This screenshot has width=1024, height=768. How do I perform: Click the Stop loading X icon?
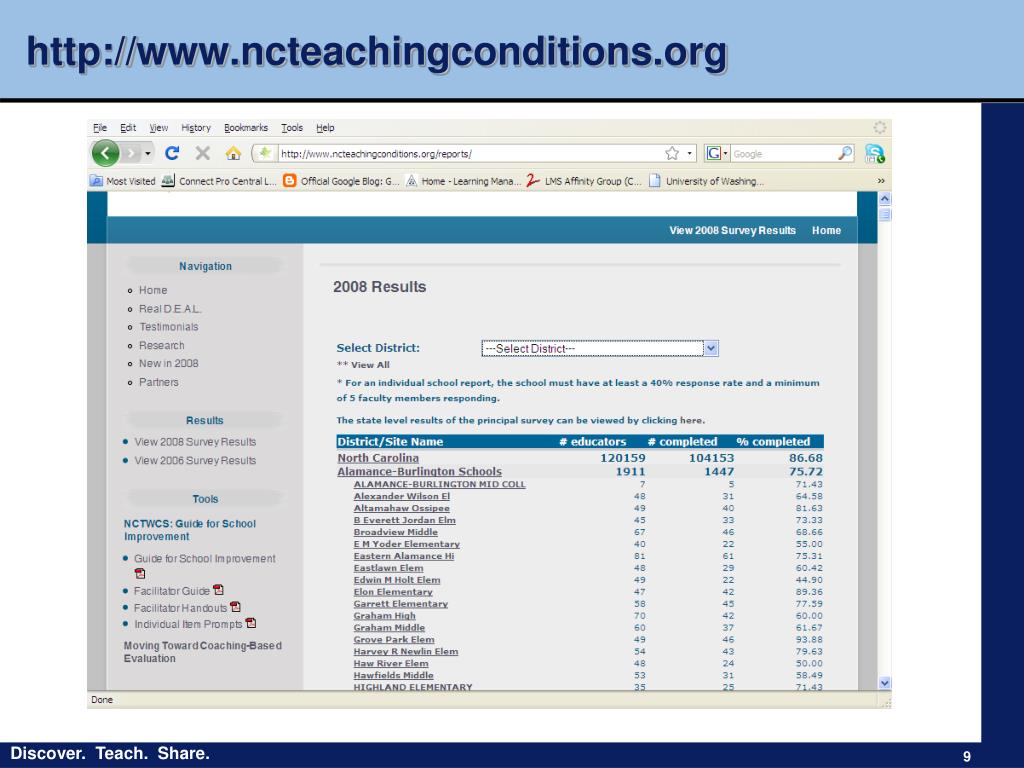203,153
